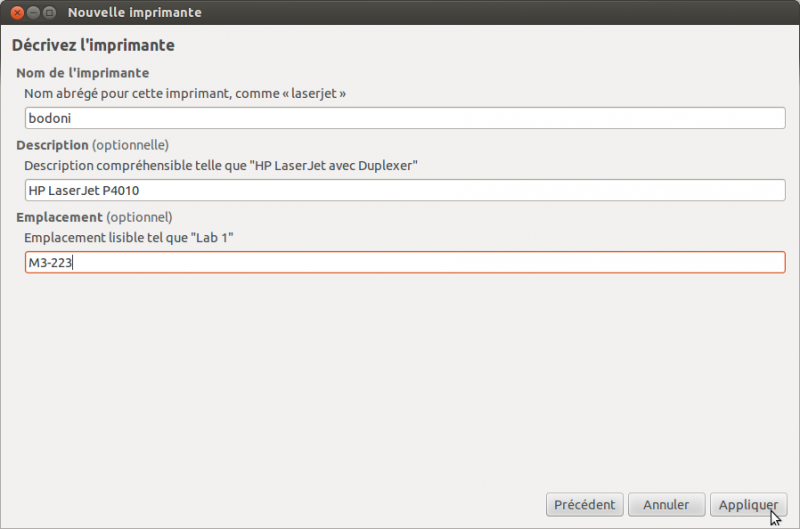
Task: Confirm printer with the Appliquer button
Action: (x=748, y=505)
